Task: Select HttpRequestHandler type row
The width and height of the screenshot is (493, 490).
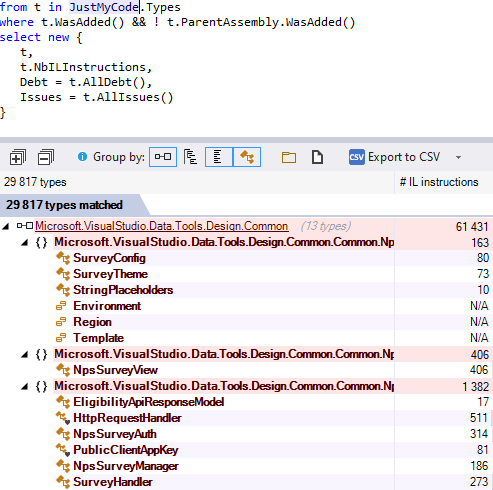Action: 246,418
